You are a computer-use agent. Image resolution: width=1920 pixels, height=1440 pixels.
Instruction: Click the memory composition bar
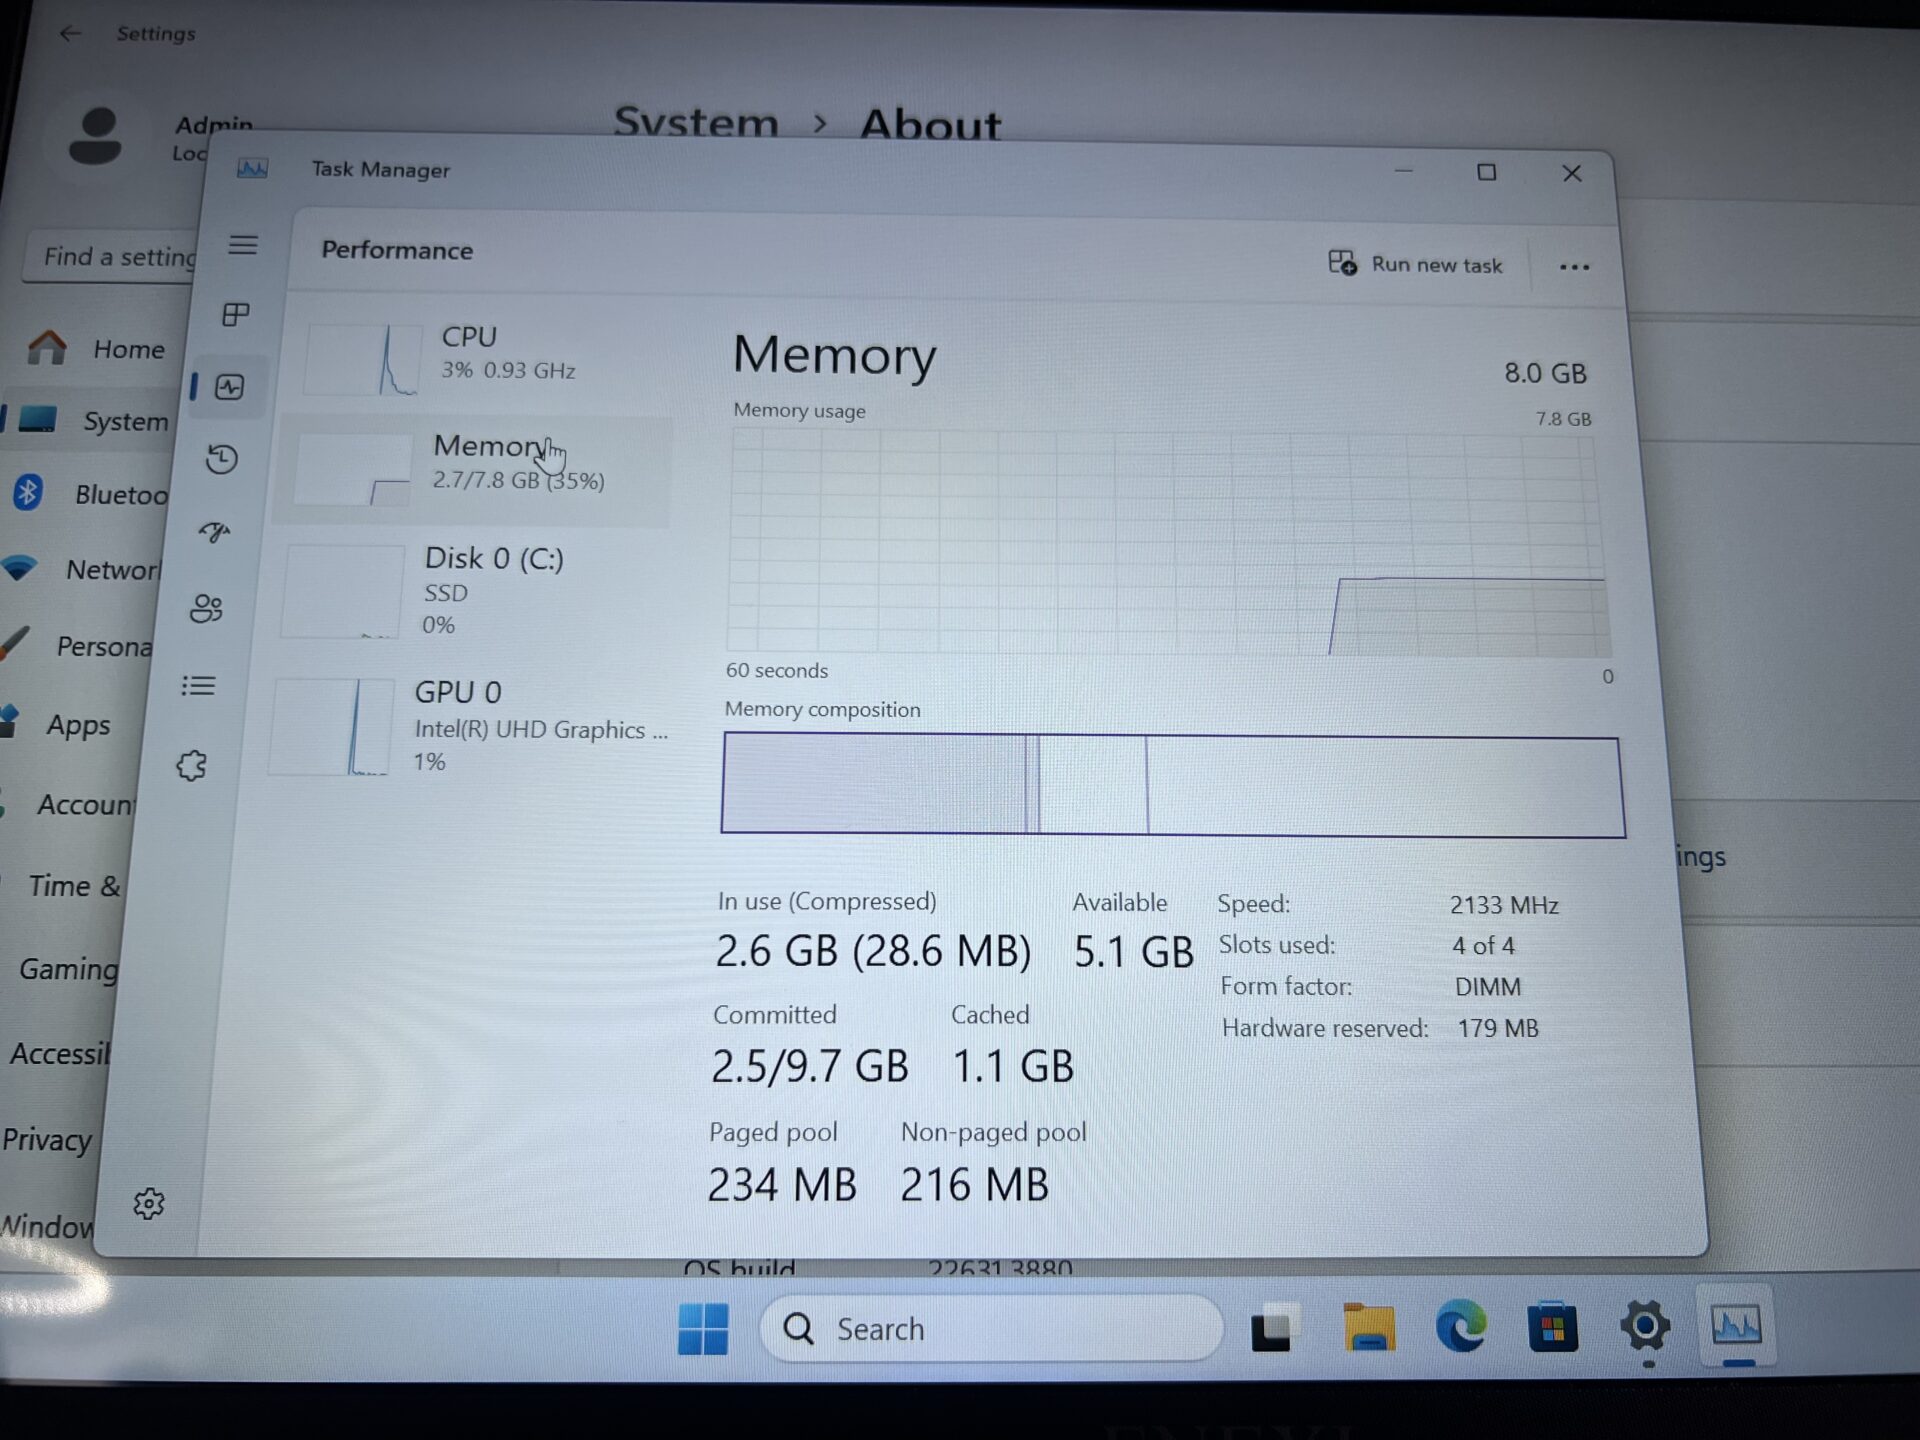pos(1172,785)
